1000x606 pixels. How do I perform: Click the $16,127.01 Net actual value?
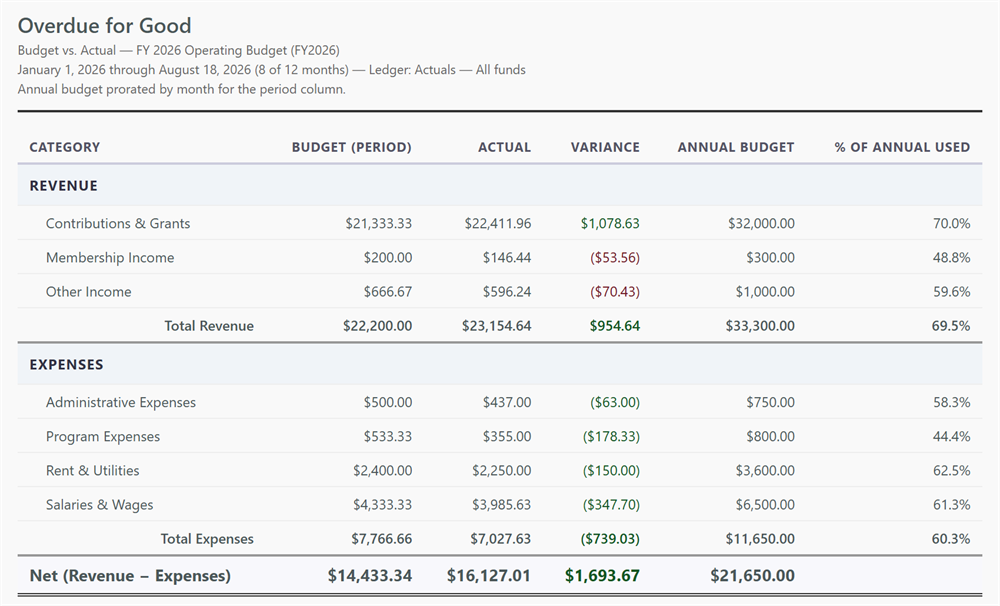[489, 575]
